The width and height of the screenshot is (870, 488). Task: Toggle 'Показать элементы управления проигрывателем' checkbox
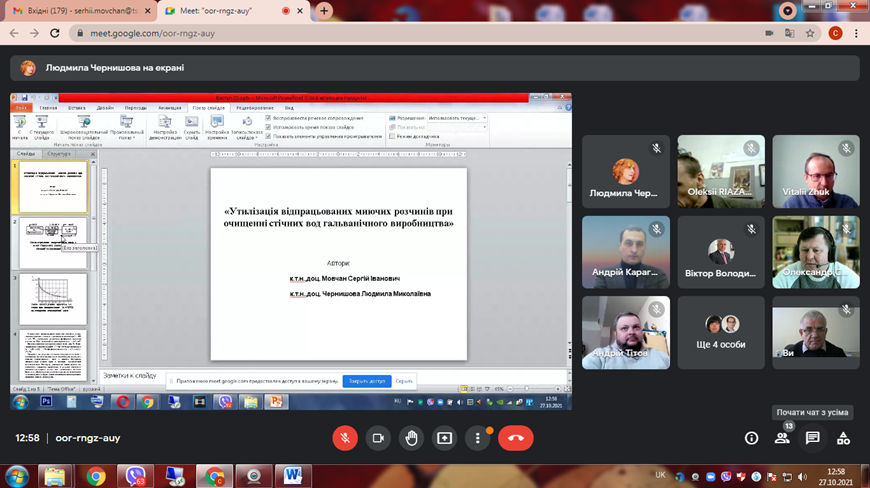pos(269,136)
